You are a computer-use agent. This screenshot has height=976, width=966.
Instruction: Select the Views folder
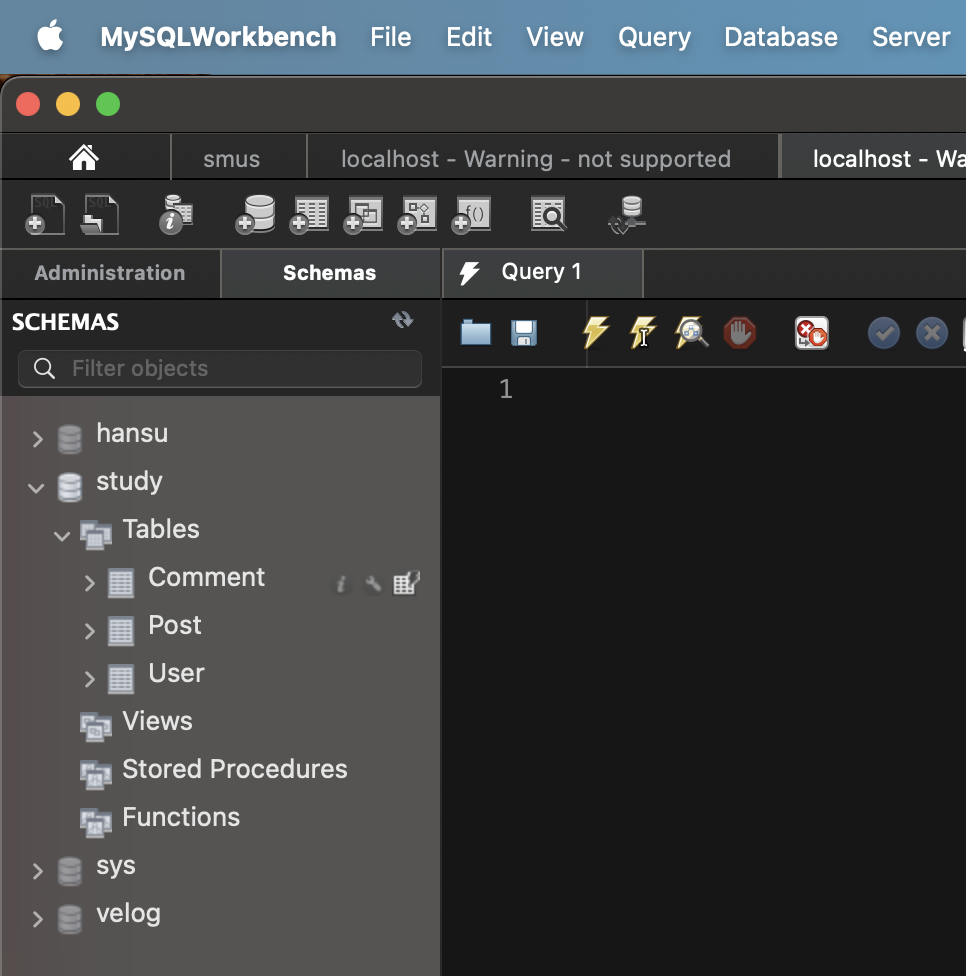pos(157,721)
